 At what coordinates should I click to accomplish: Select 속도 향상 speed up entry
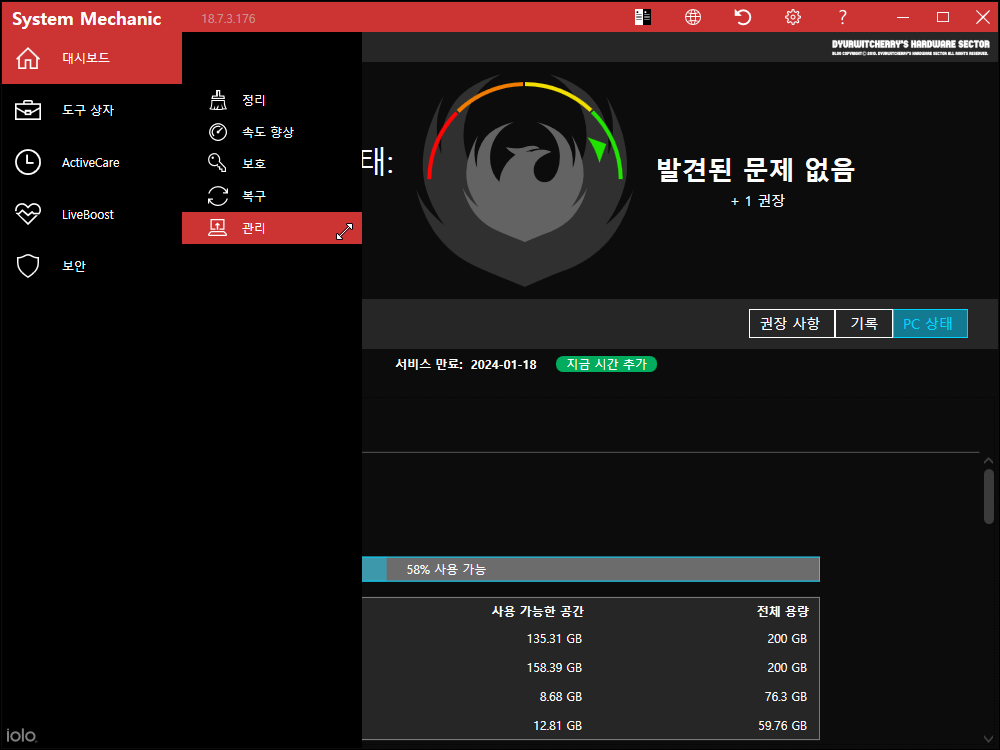point(272,132)
